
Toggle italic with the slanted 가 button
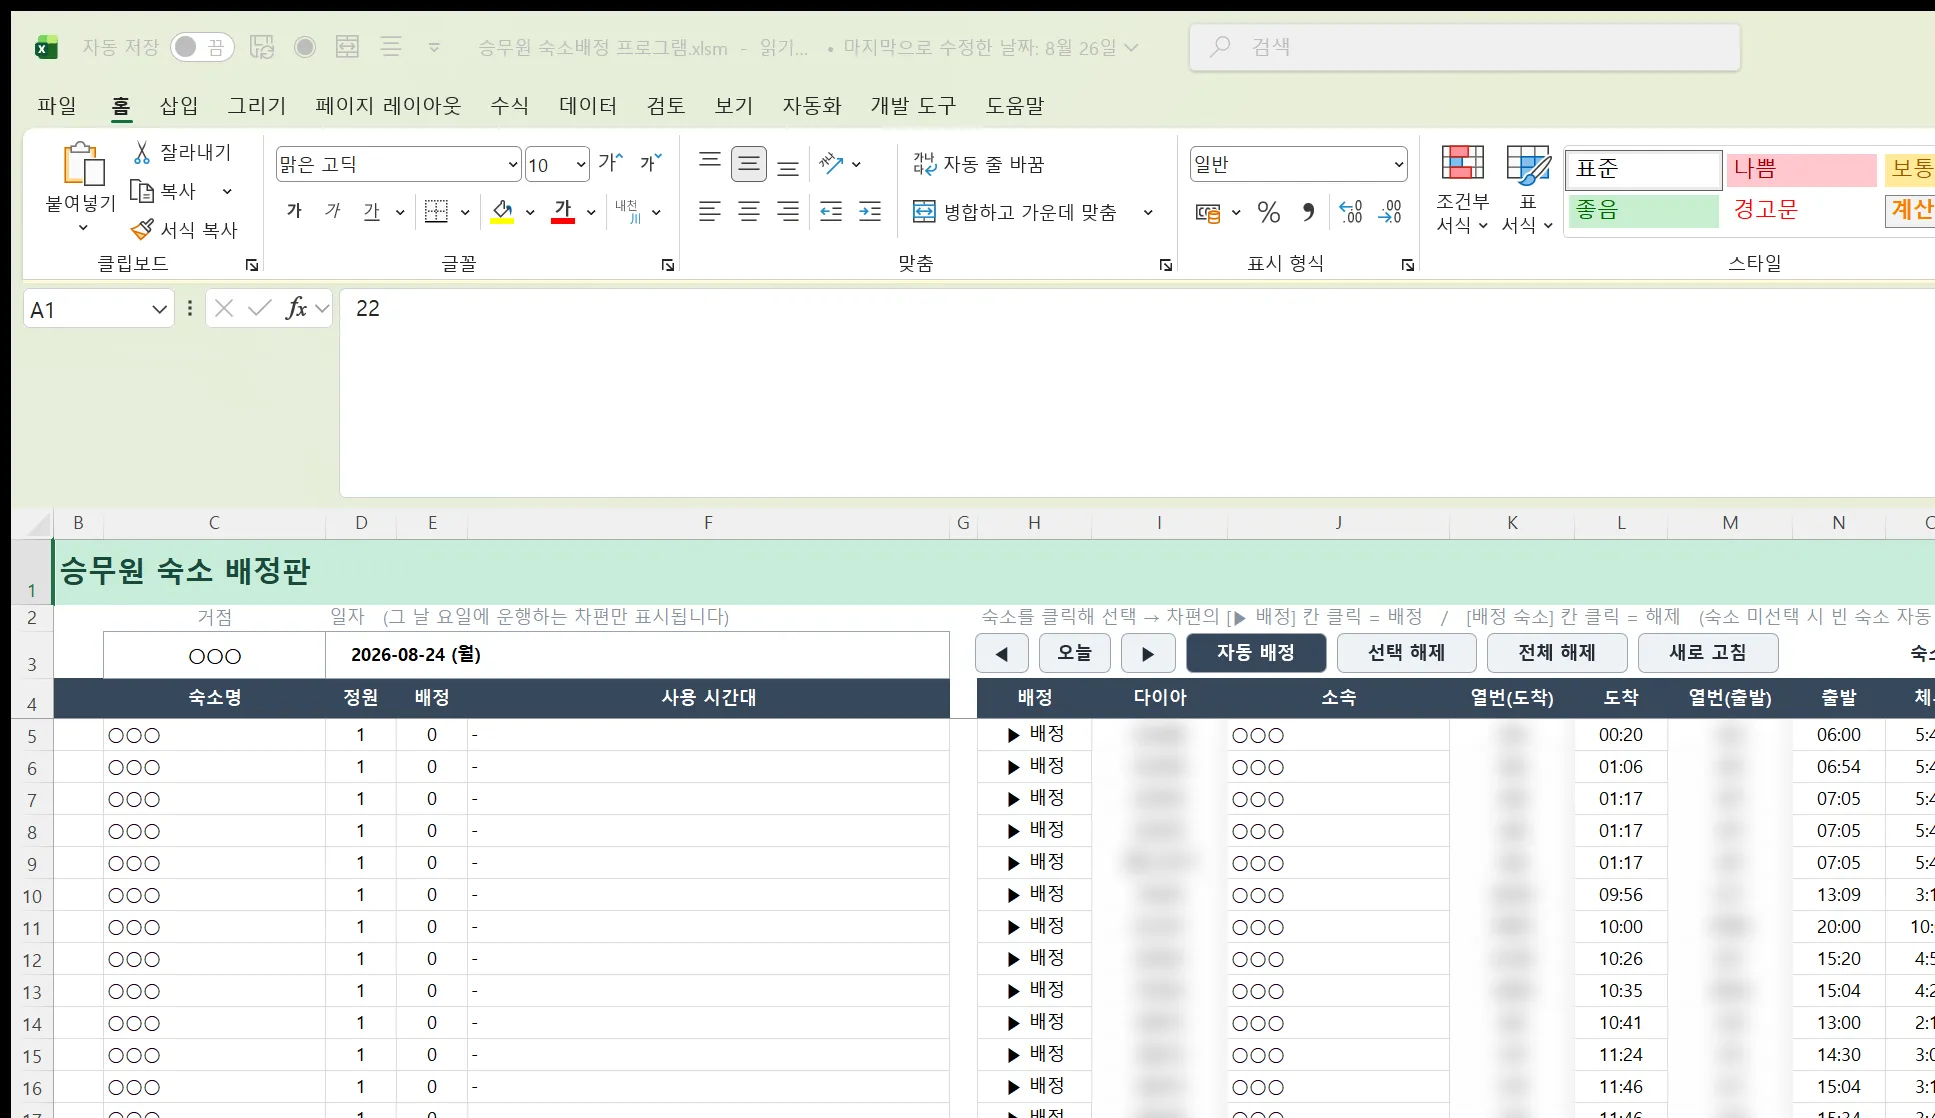click(333, 211)
